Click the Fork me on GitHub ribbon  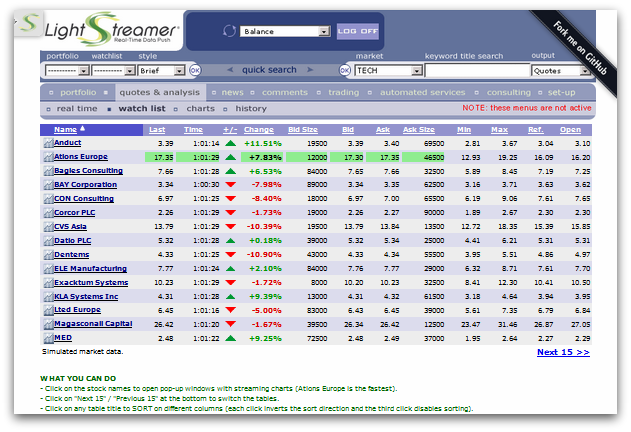[x=580, y=48]
